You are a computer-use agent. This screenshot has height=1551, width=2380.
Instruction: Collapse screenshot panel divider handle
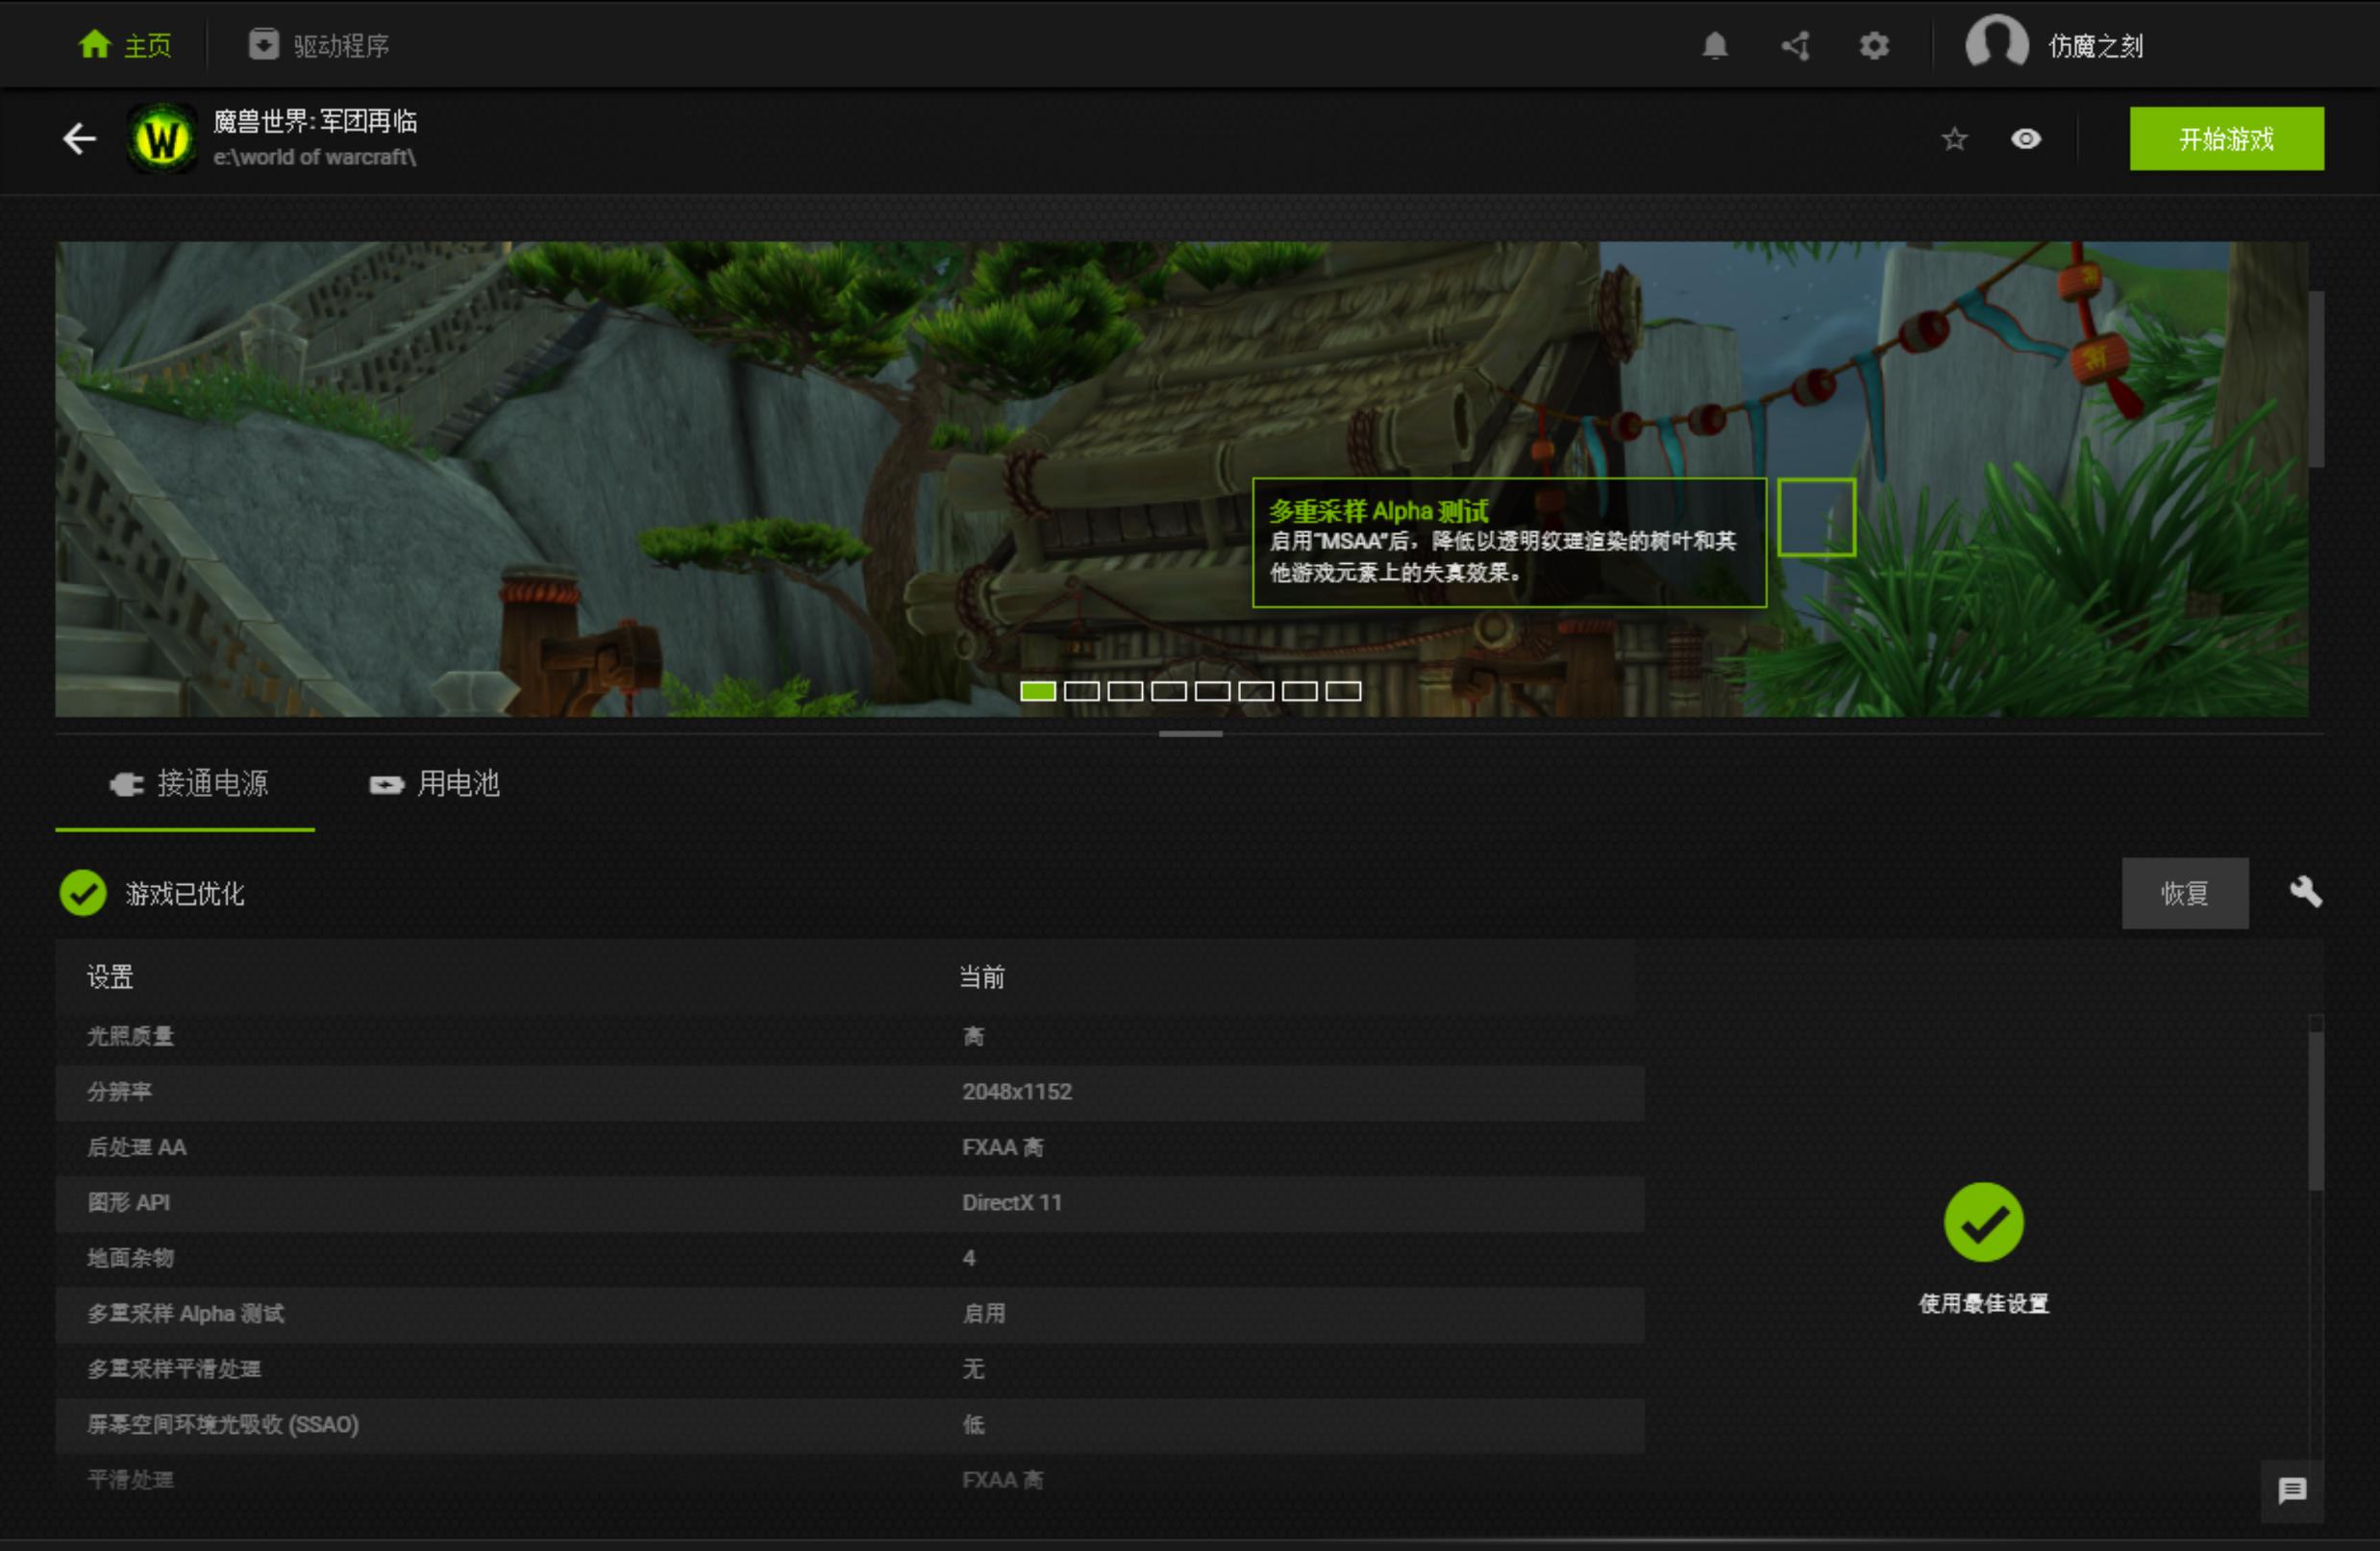(1190, 734)
